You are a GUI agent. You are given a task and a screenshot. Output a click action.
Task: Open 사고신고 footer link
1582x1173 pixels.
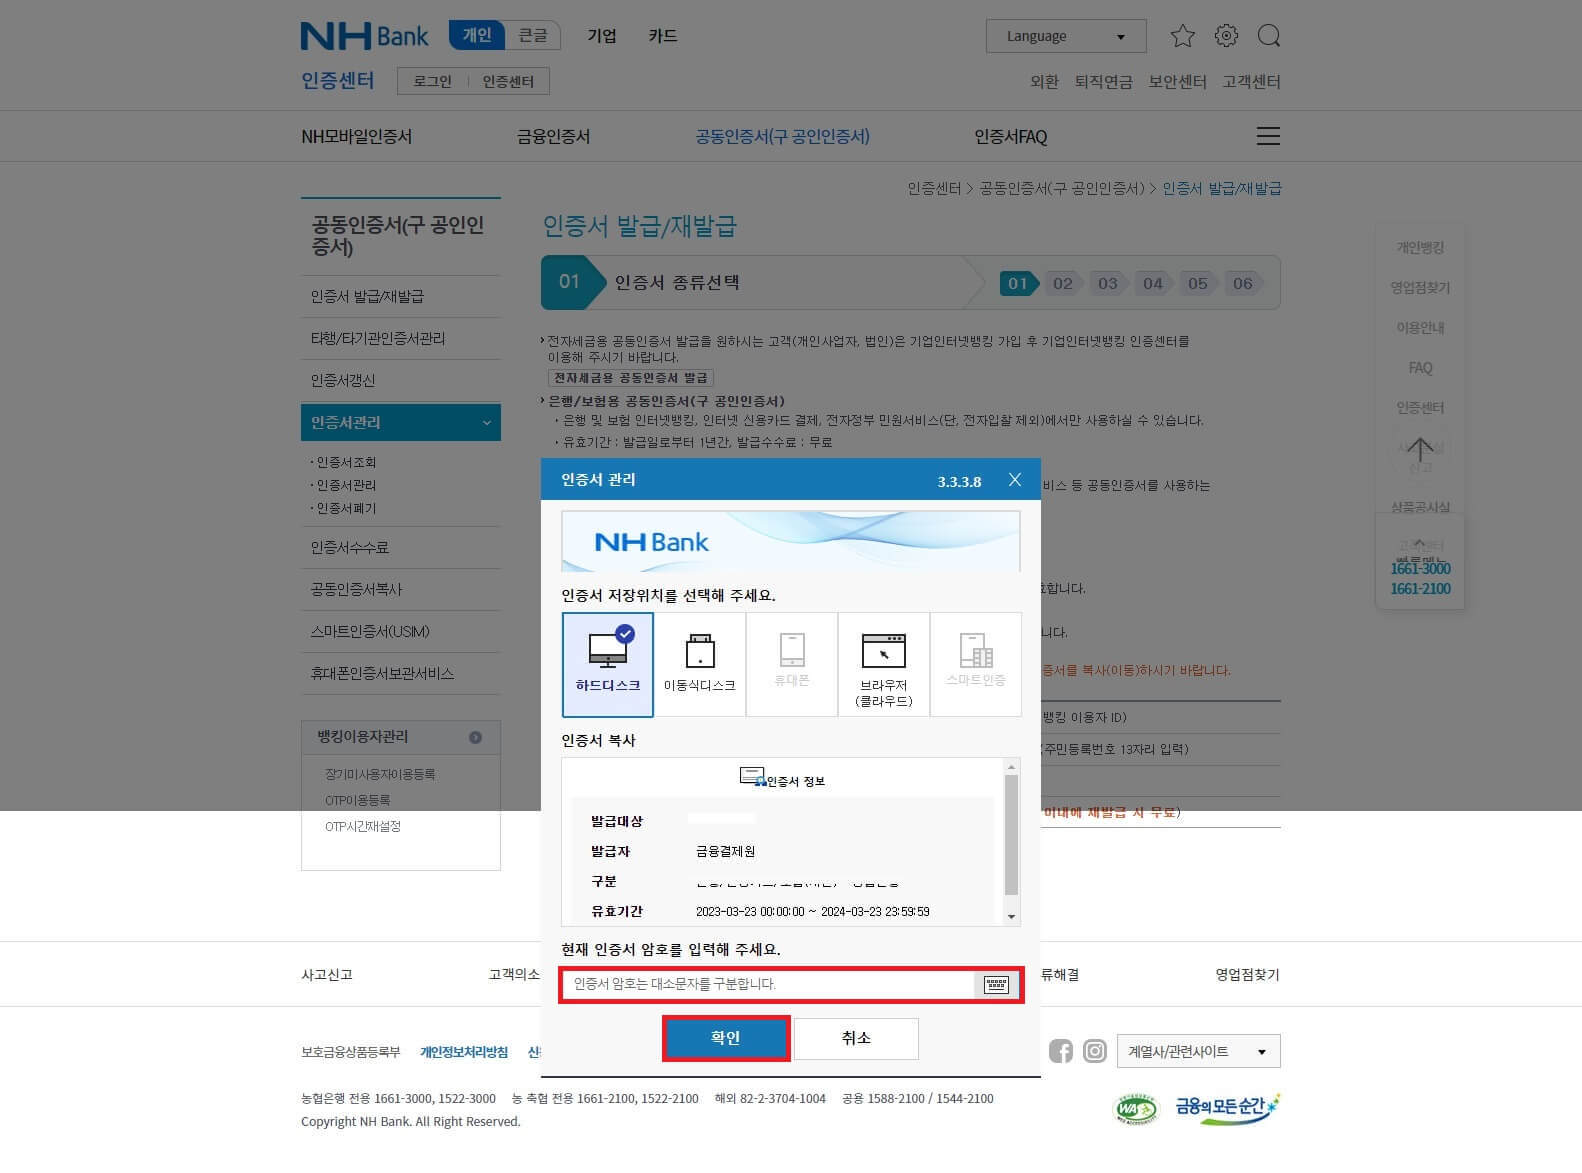[327, 974]
